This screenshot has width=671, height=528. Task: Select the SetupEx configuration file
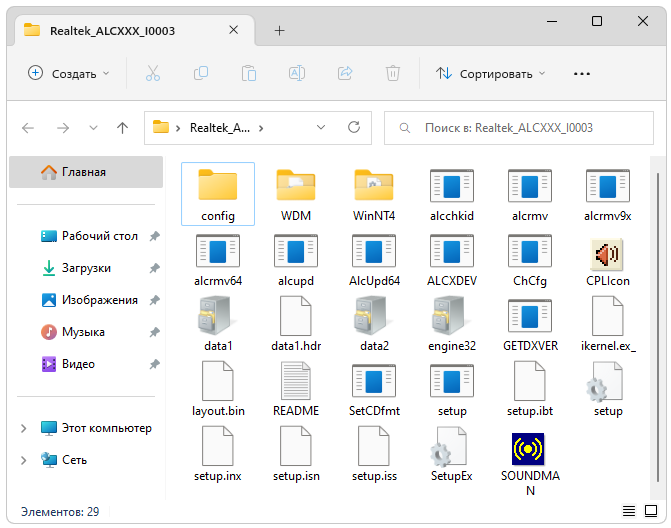point(452,454)
